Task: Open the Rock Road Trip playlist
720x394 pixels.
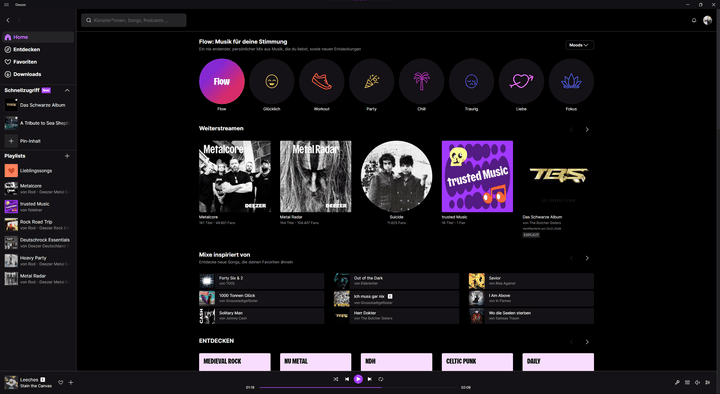Action: pyautogui.click(x=38, y=225)
